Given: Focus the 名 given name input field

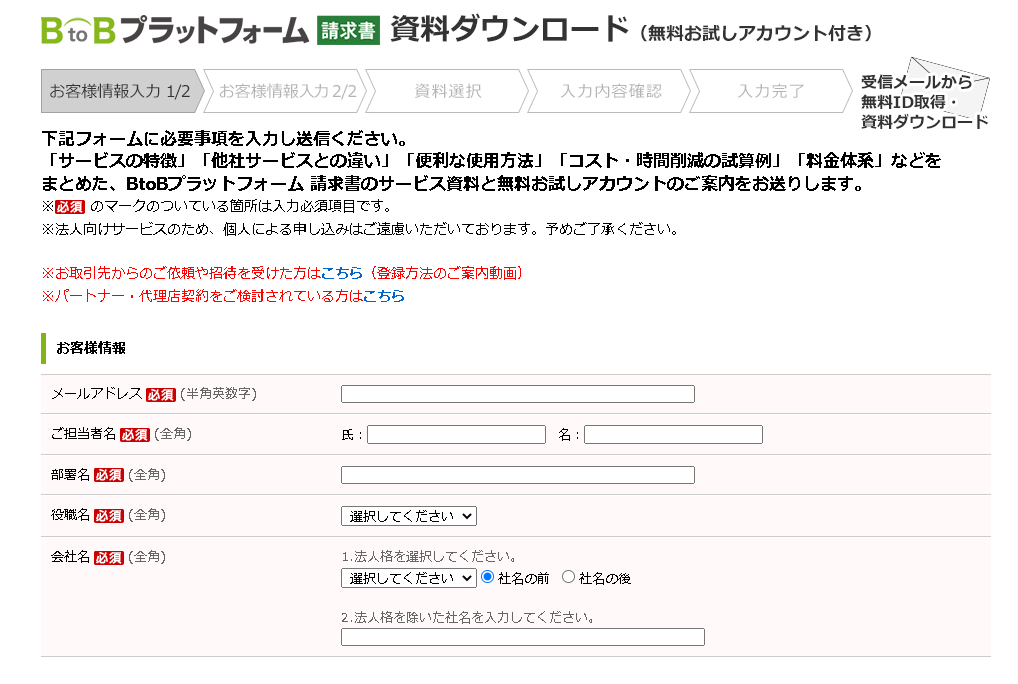Looking at the screenshot, I should pyautogui.click(x=673, y=435).
